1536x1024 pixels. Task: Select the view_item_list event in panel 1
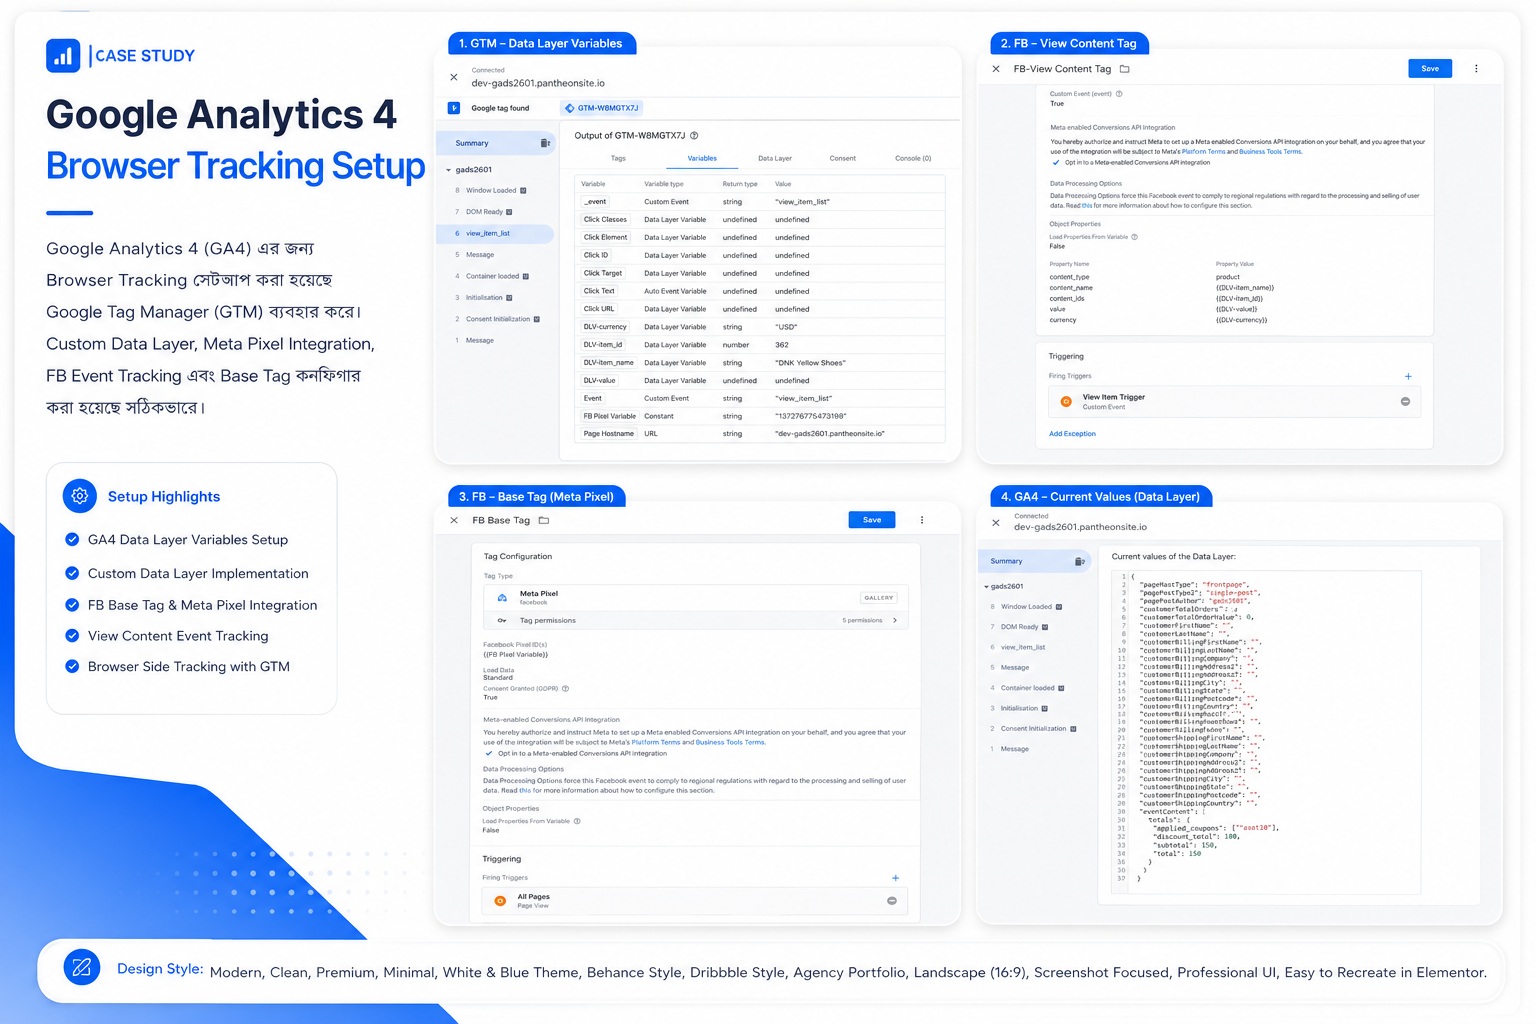pos(495,233)
